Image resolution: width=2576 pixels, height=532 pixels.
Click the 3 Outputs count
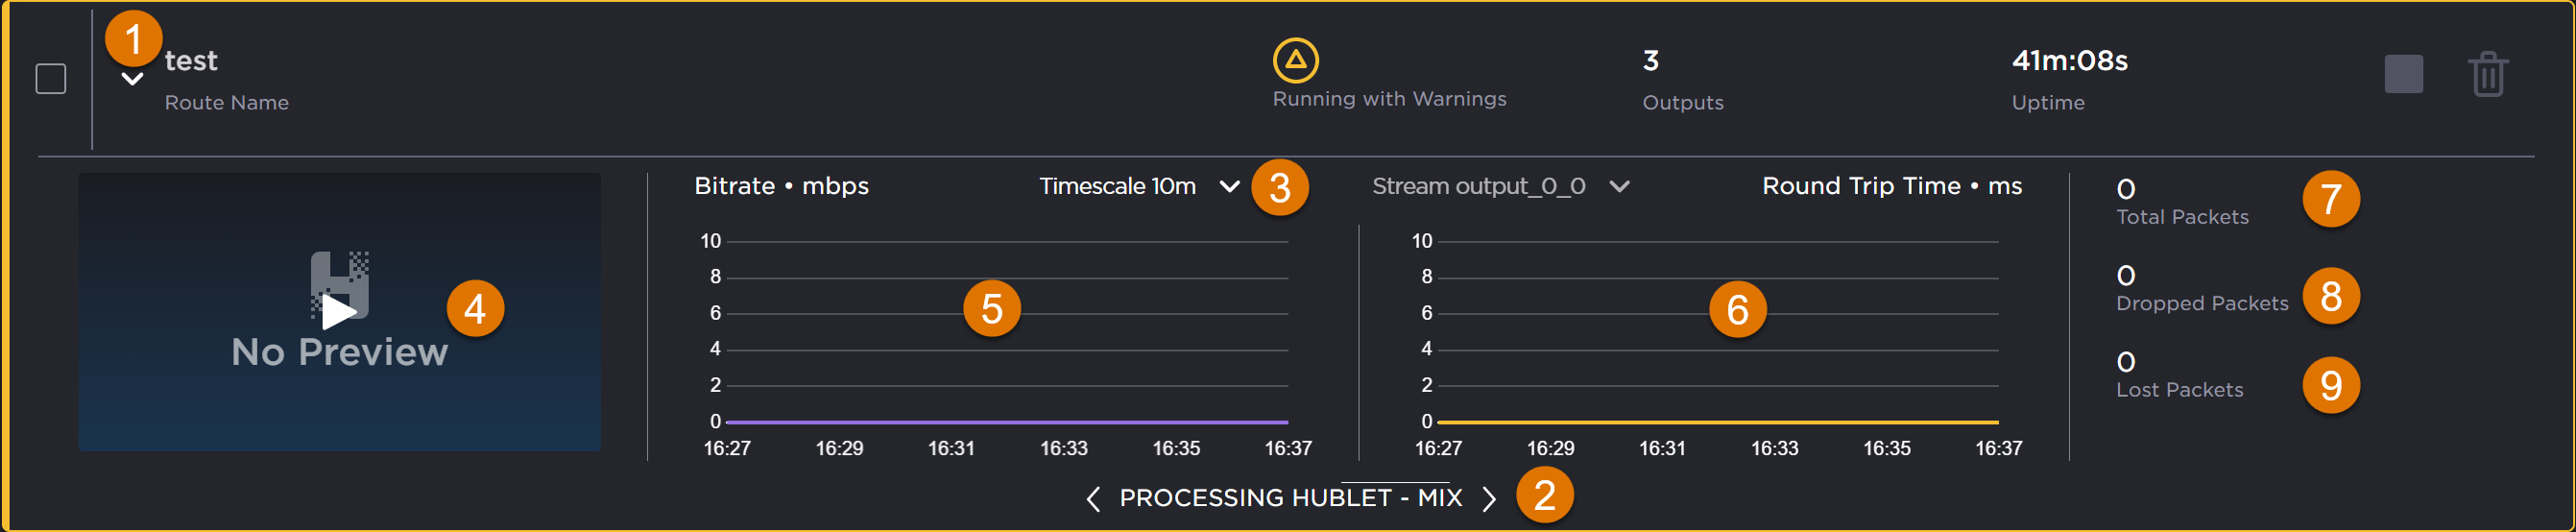pos(1651,61)
